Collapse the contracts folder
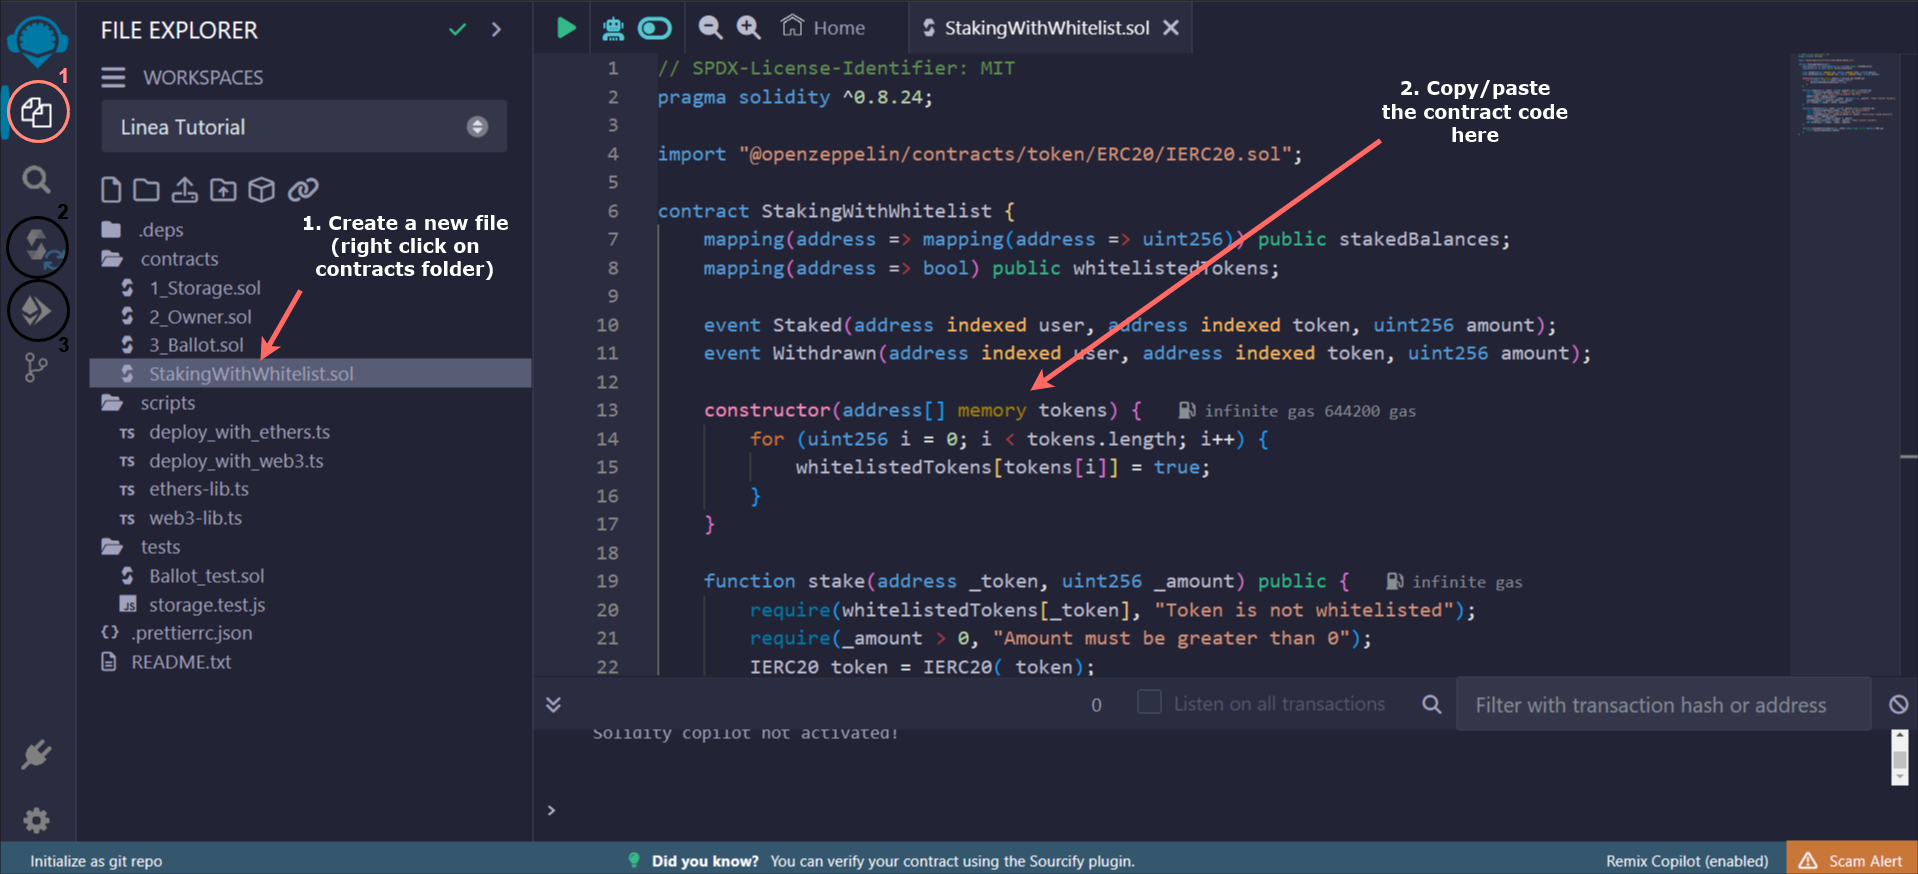Screen dimensions: 1918x874 (x=179, y=259)
